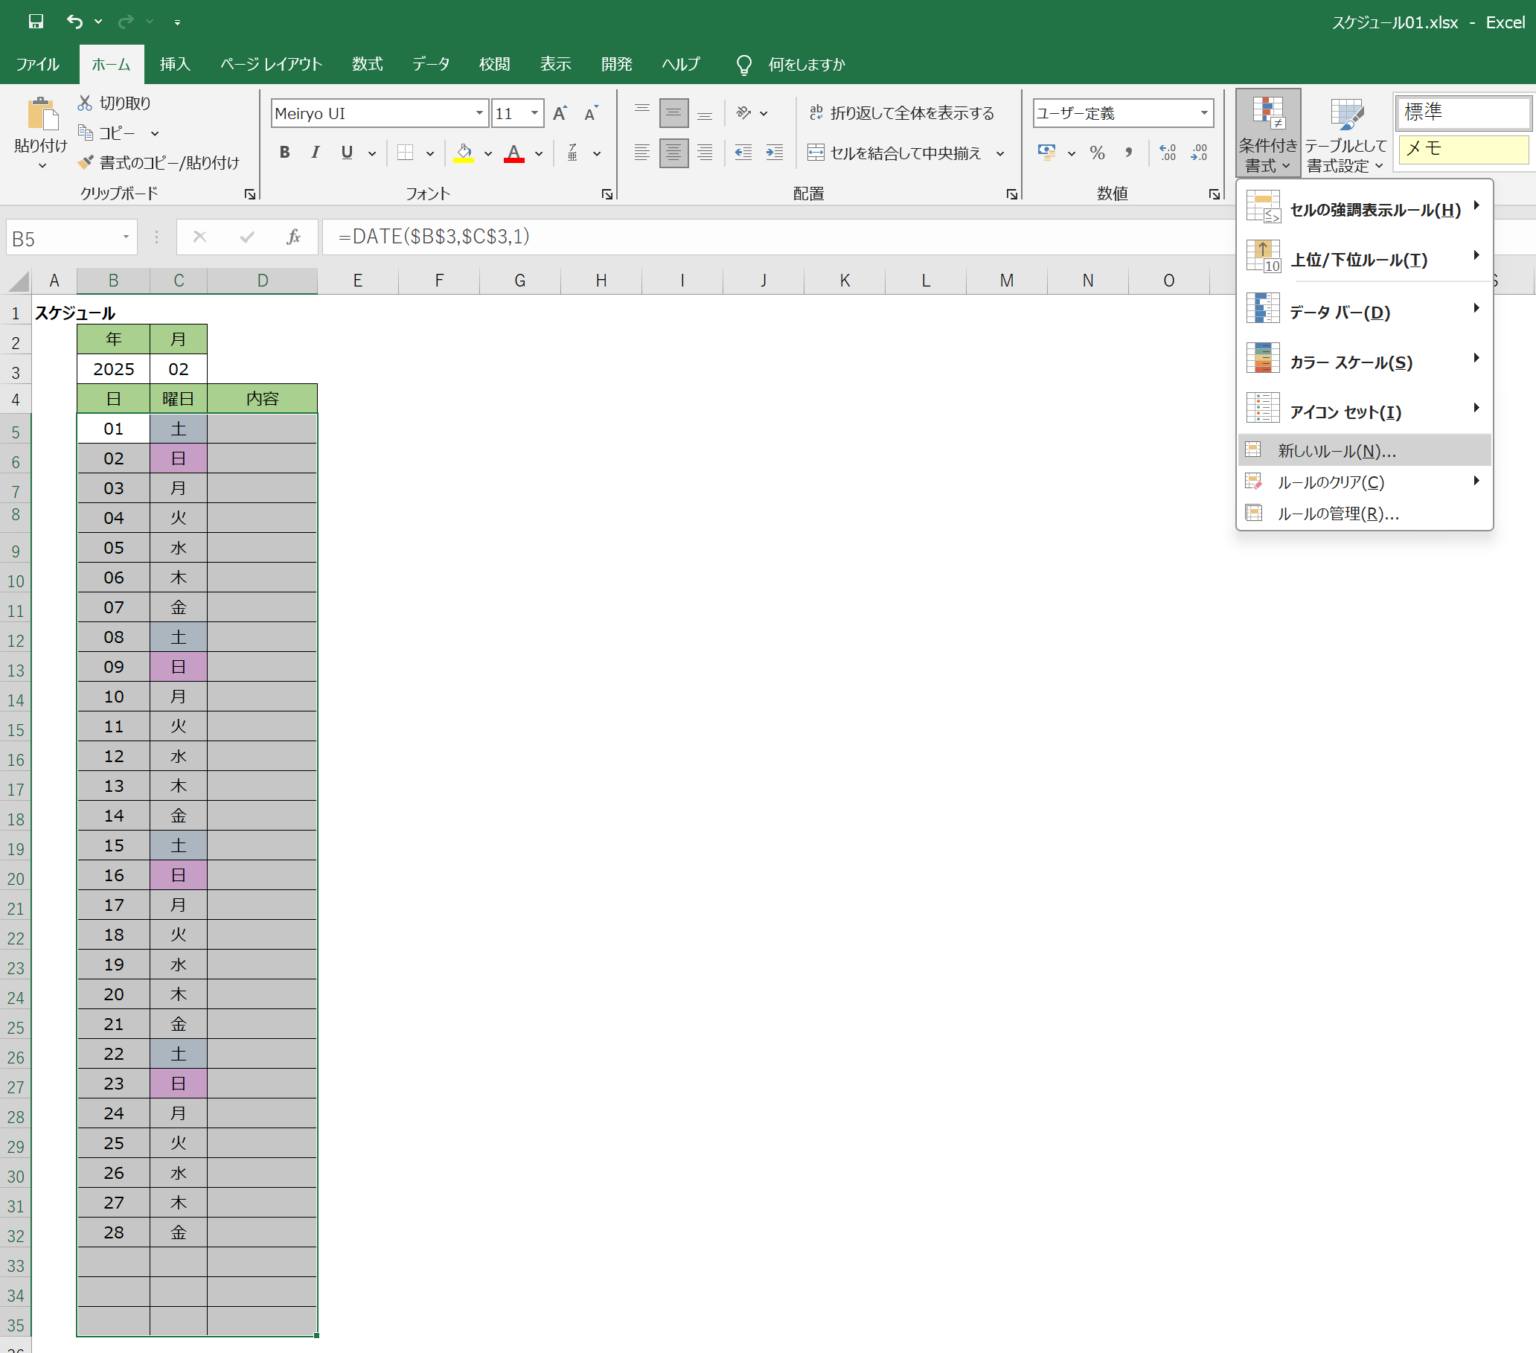Screen dimensions: 1536x1353
Task: Apply the percent style icon
Action: (x=1096, y=153)
